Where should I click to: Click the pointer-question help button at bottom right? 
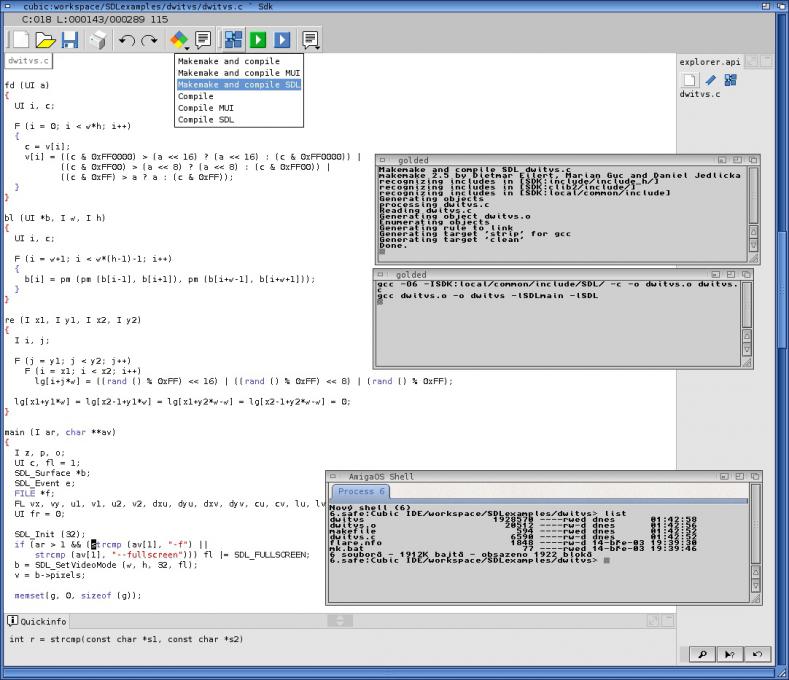[x=729, y=654]
